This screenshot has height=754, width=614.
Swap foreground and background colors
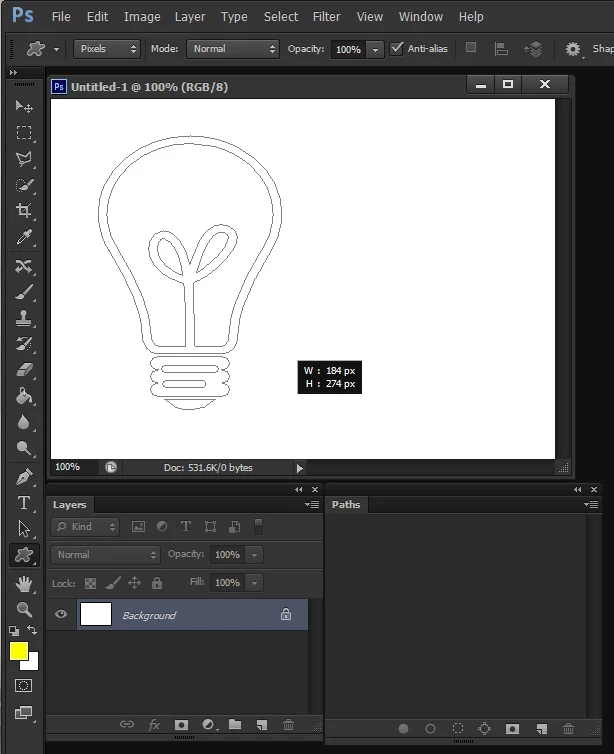click(32, 629)
